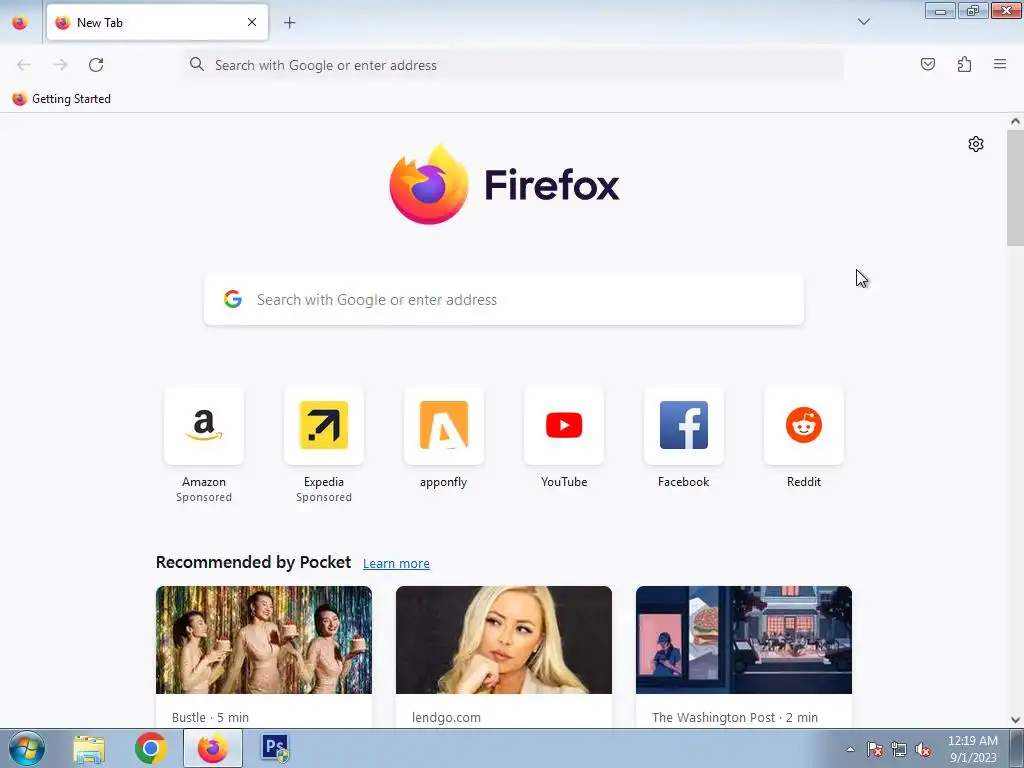Click the Action Center flag icon
Viewport: 1024px width, 768px height.
874,749
